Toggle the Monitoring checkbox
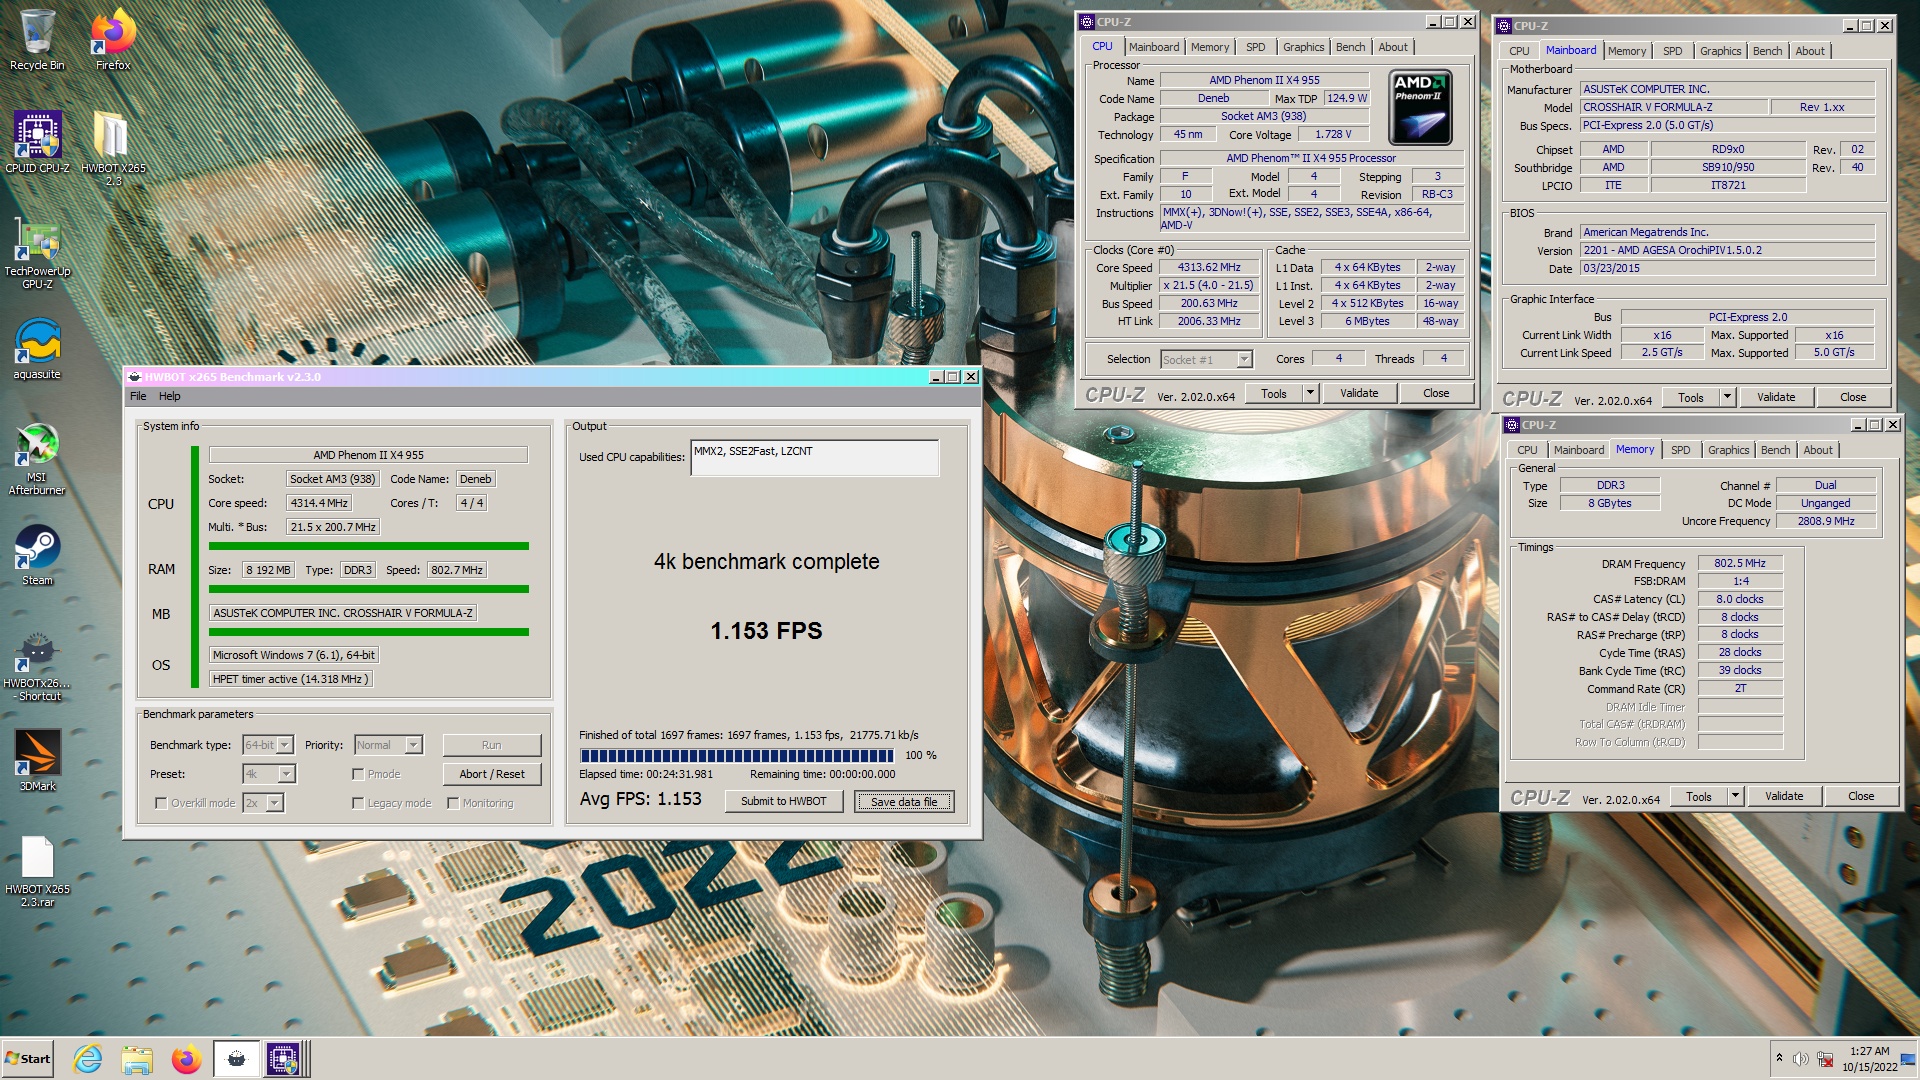The width and height of the screenshot is (1920, 1080). [453, 803]
